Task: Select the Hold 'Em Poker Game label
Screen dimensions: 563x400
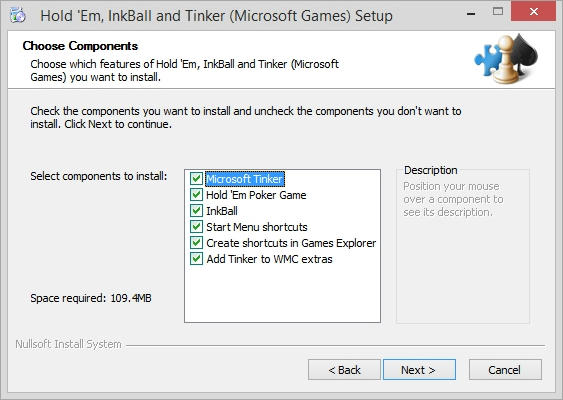Action: pyautogui.click(x=256, y=195)
